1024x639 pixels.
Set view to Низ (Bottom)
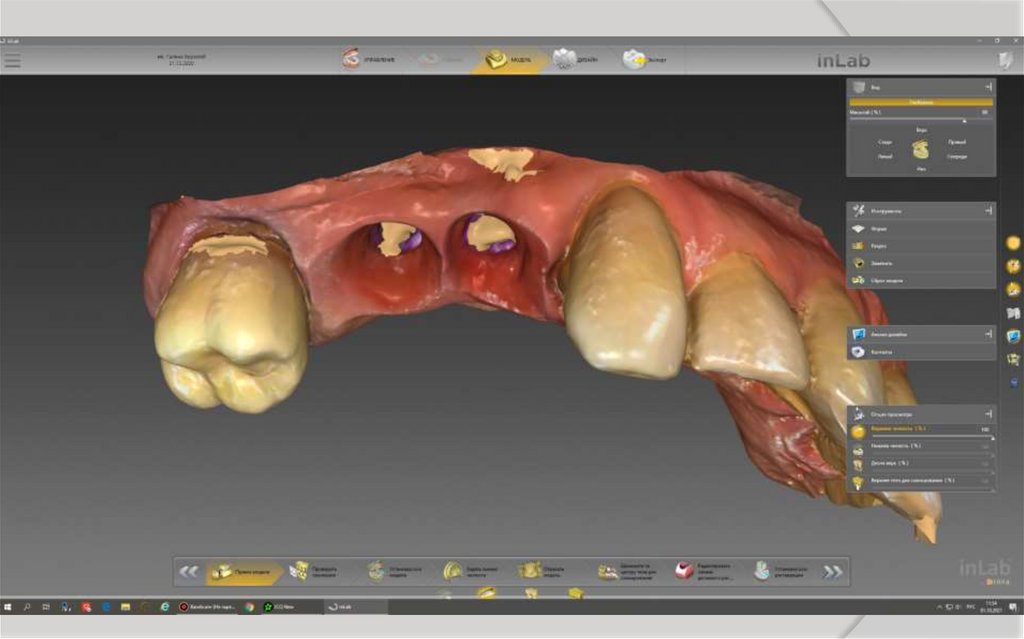tap(921, 169)
